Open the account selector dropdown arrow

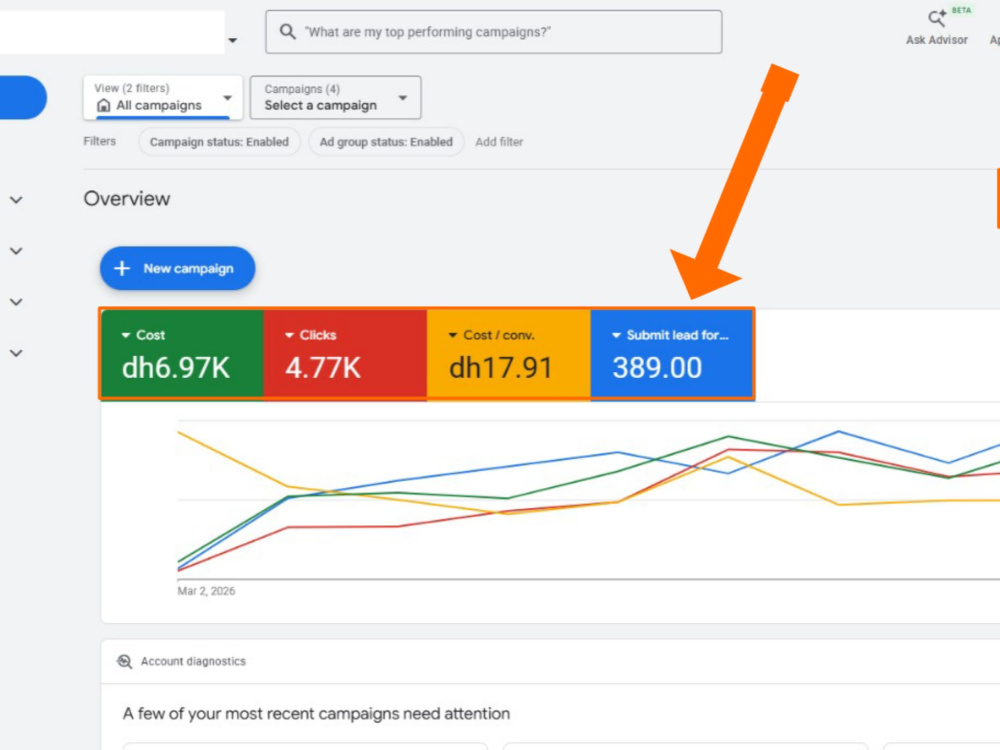[233, 40]
